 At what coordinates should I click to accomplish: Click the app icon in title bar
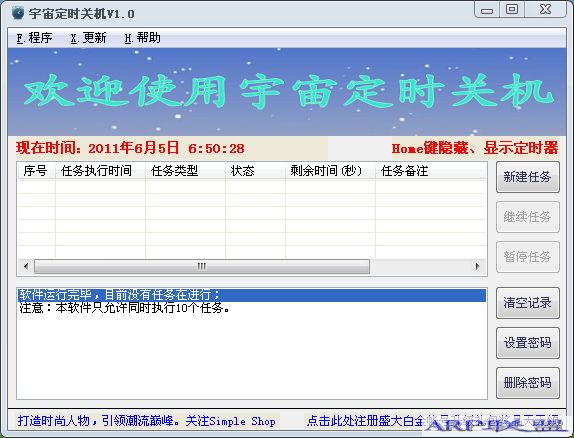click(x=17, y=13)
